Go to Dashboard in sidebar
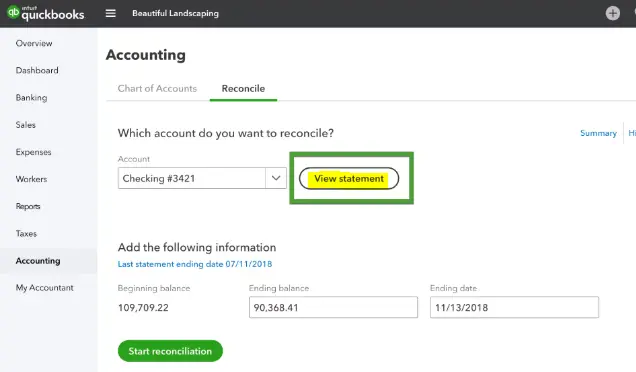Viewport: 636px width, 372px height. (x=37, y=71)
